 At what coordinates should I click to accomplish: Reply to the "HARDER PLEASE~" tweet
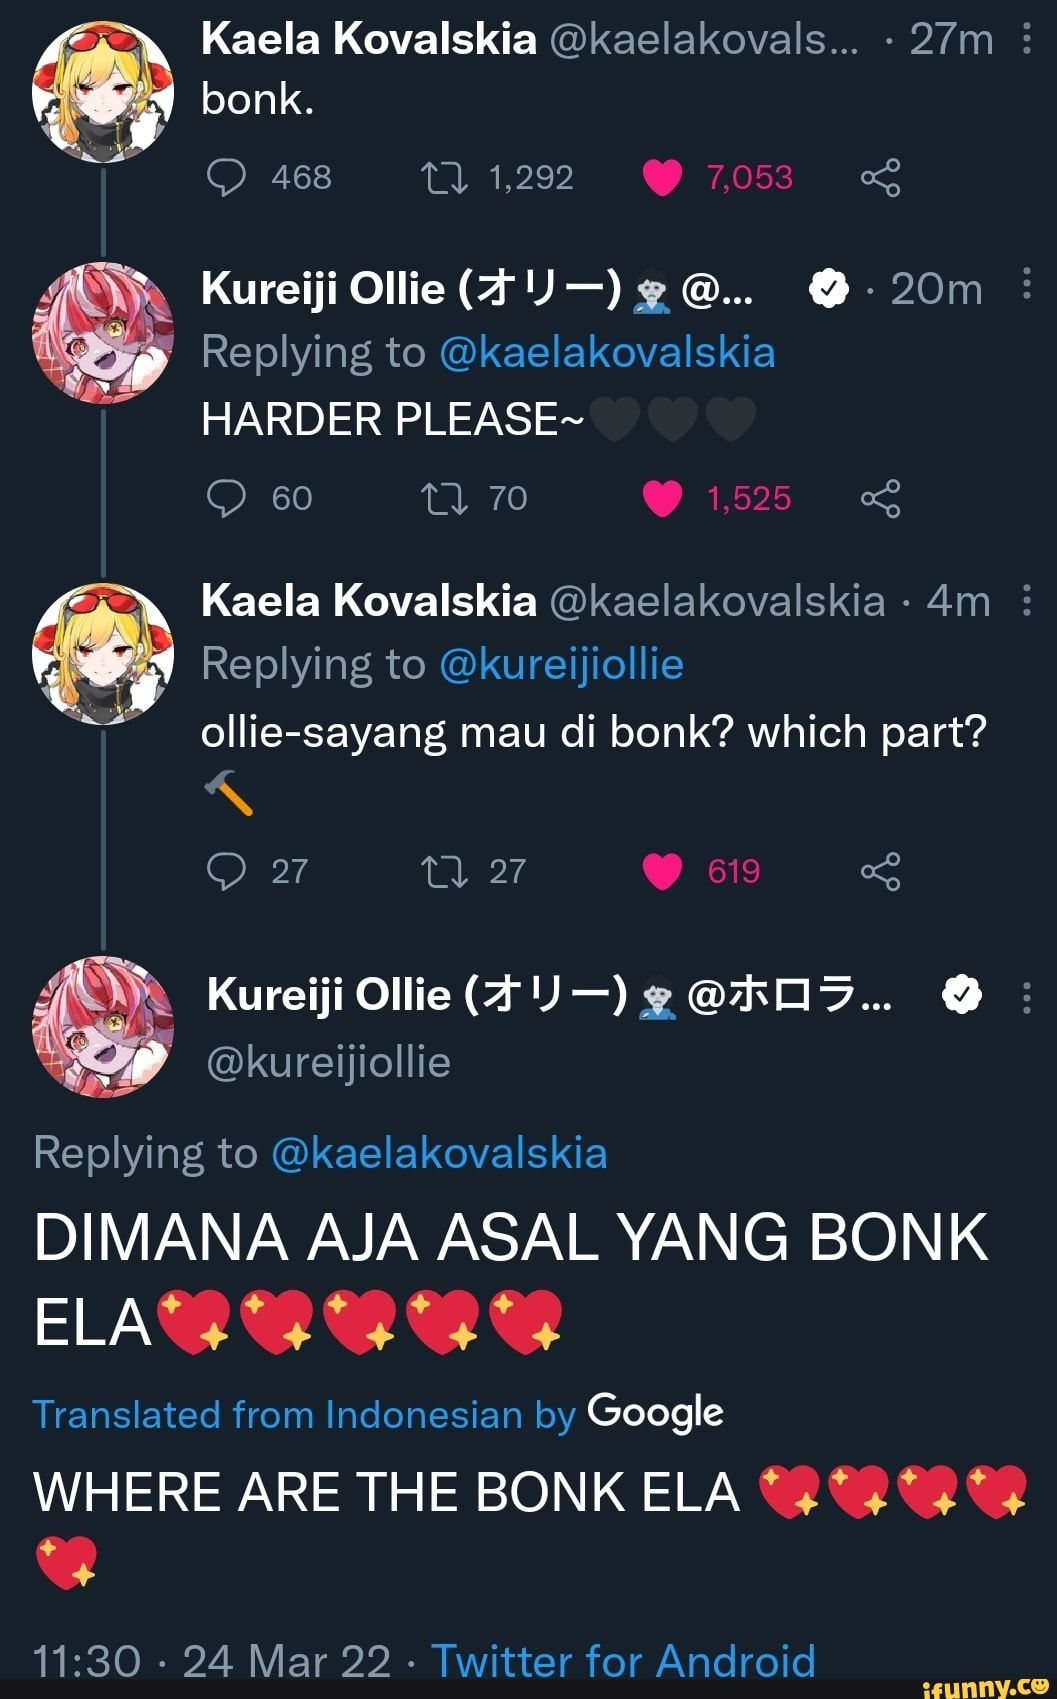coord(226,498)
